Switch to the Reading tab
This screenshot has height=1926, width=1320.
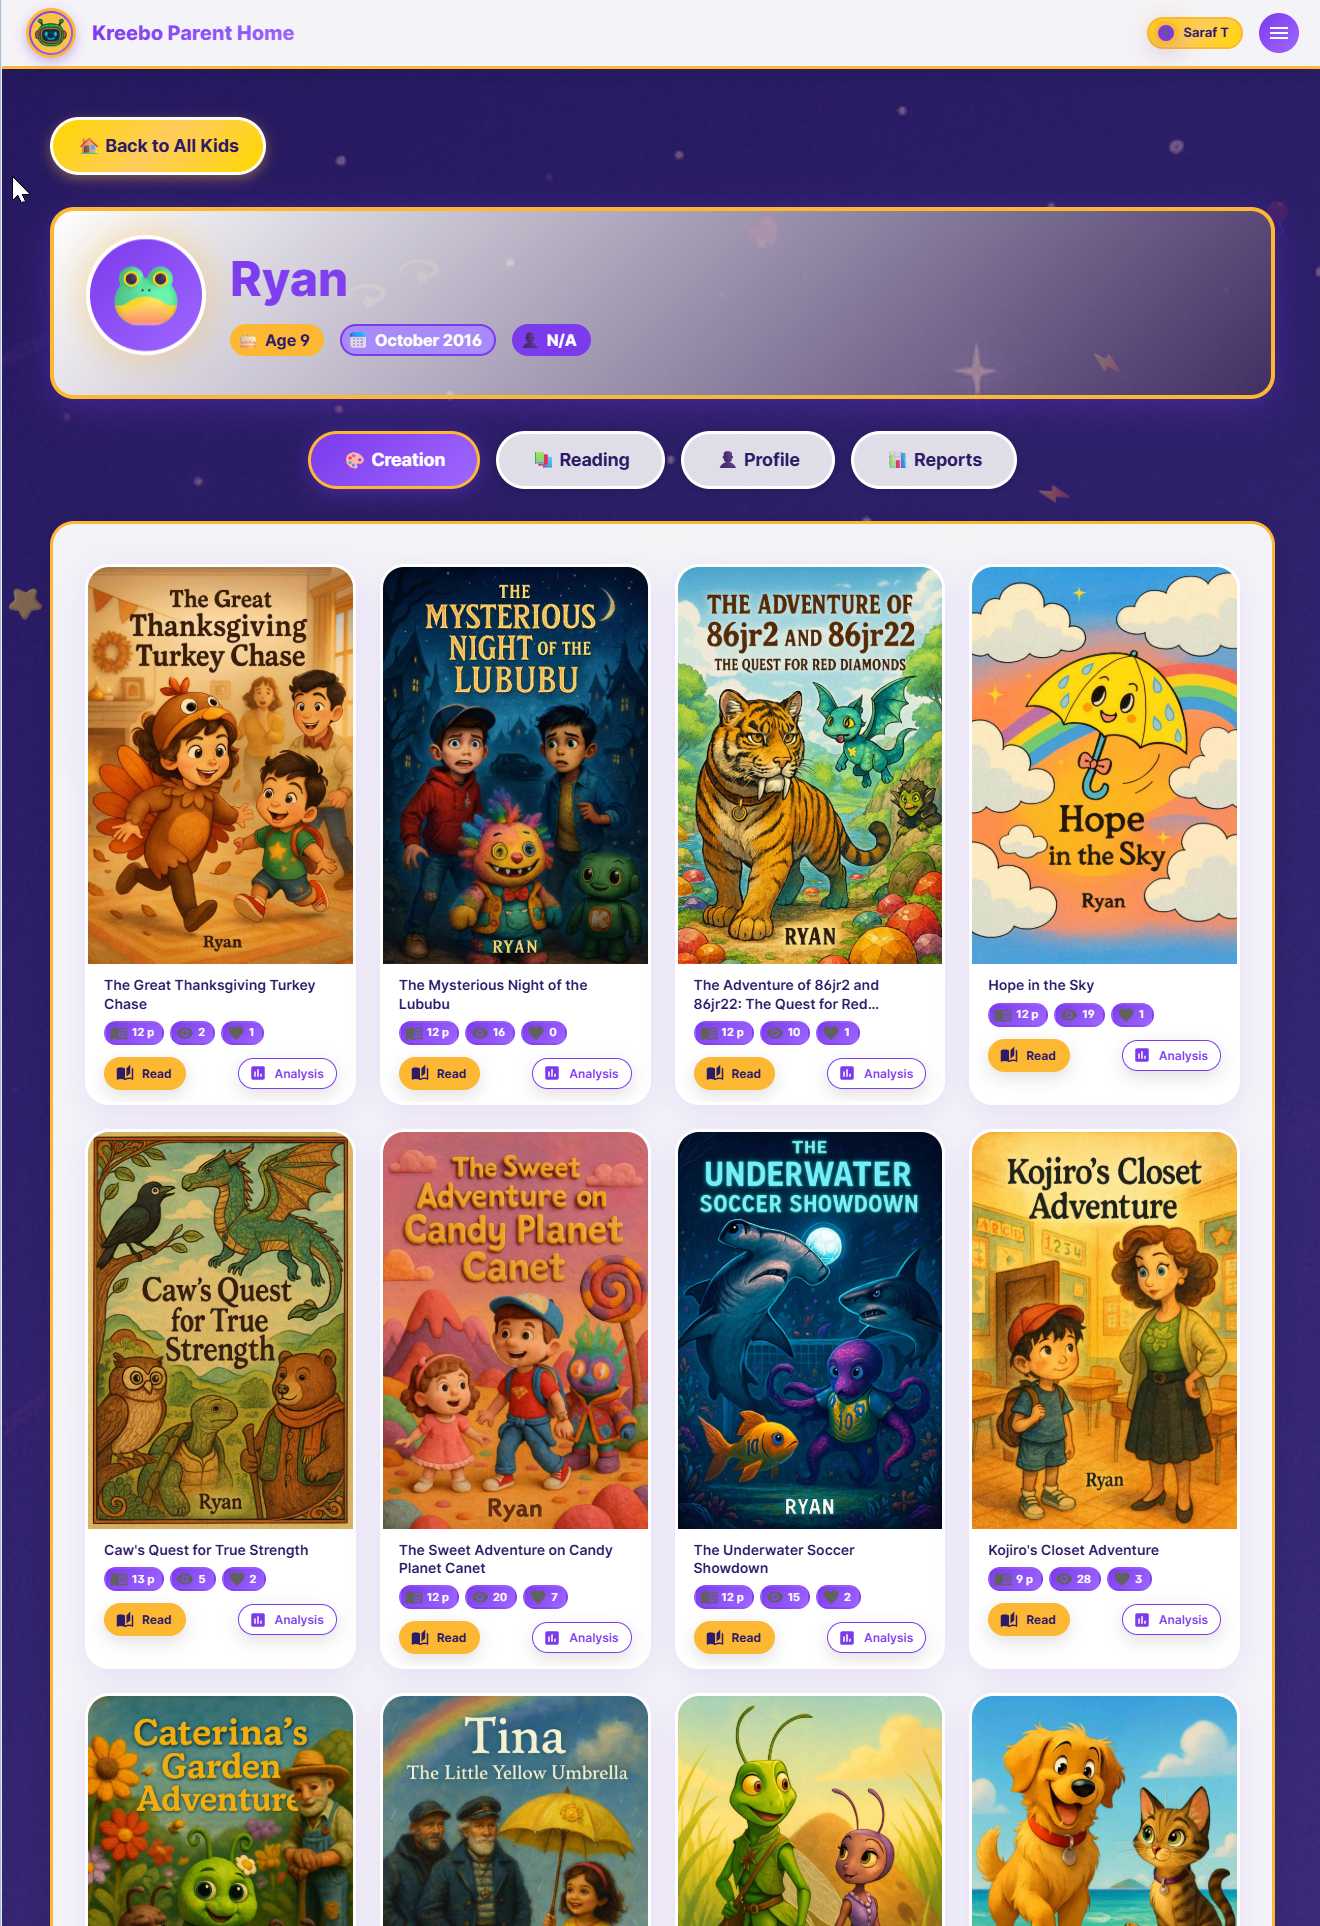pos(581,460)
